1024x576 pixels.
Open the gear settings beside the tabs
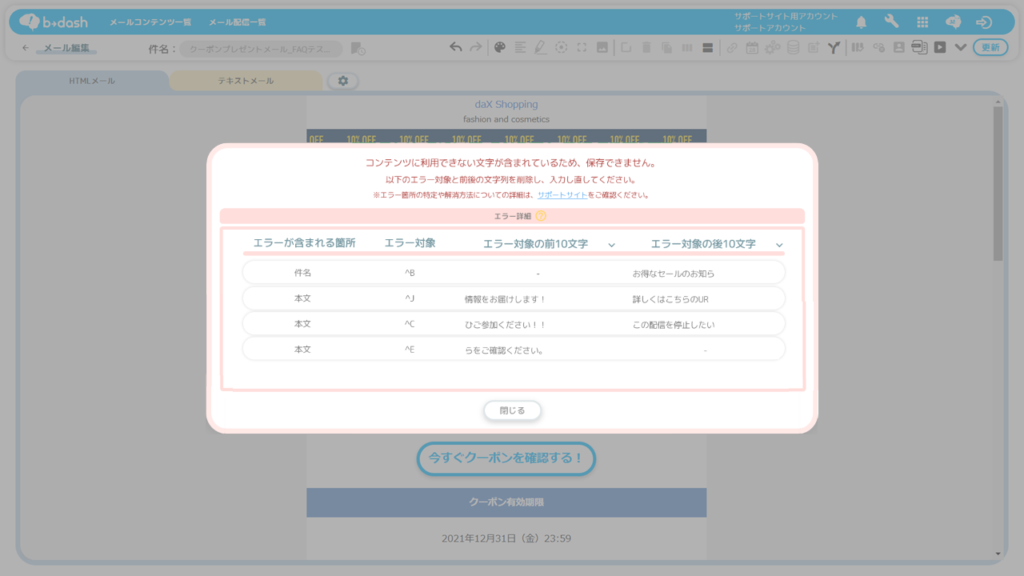343,81
